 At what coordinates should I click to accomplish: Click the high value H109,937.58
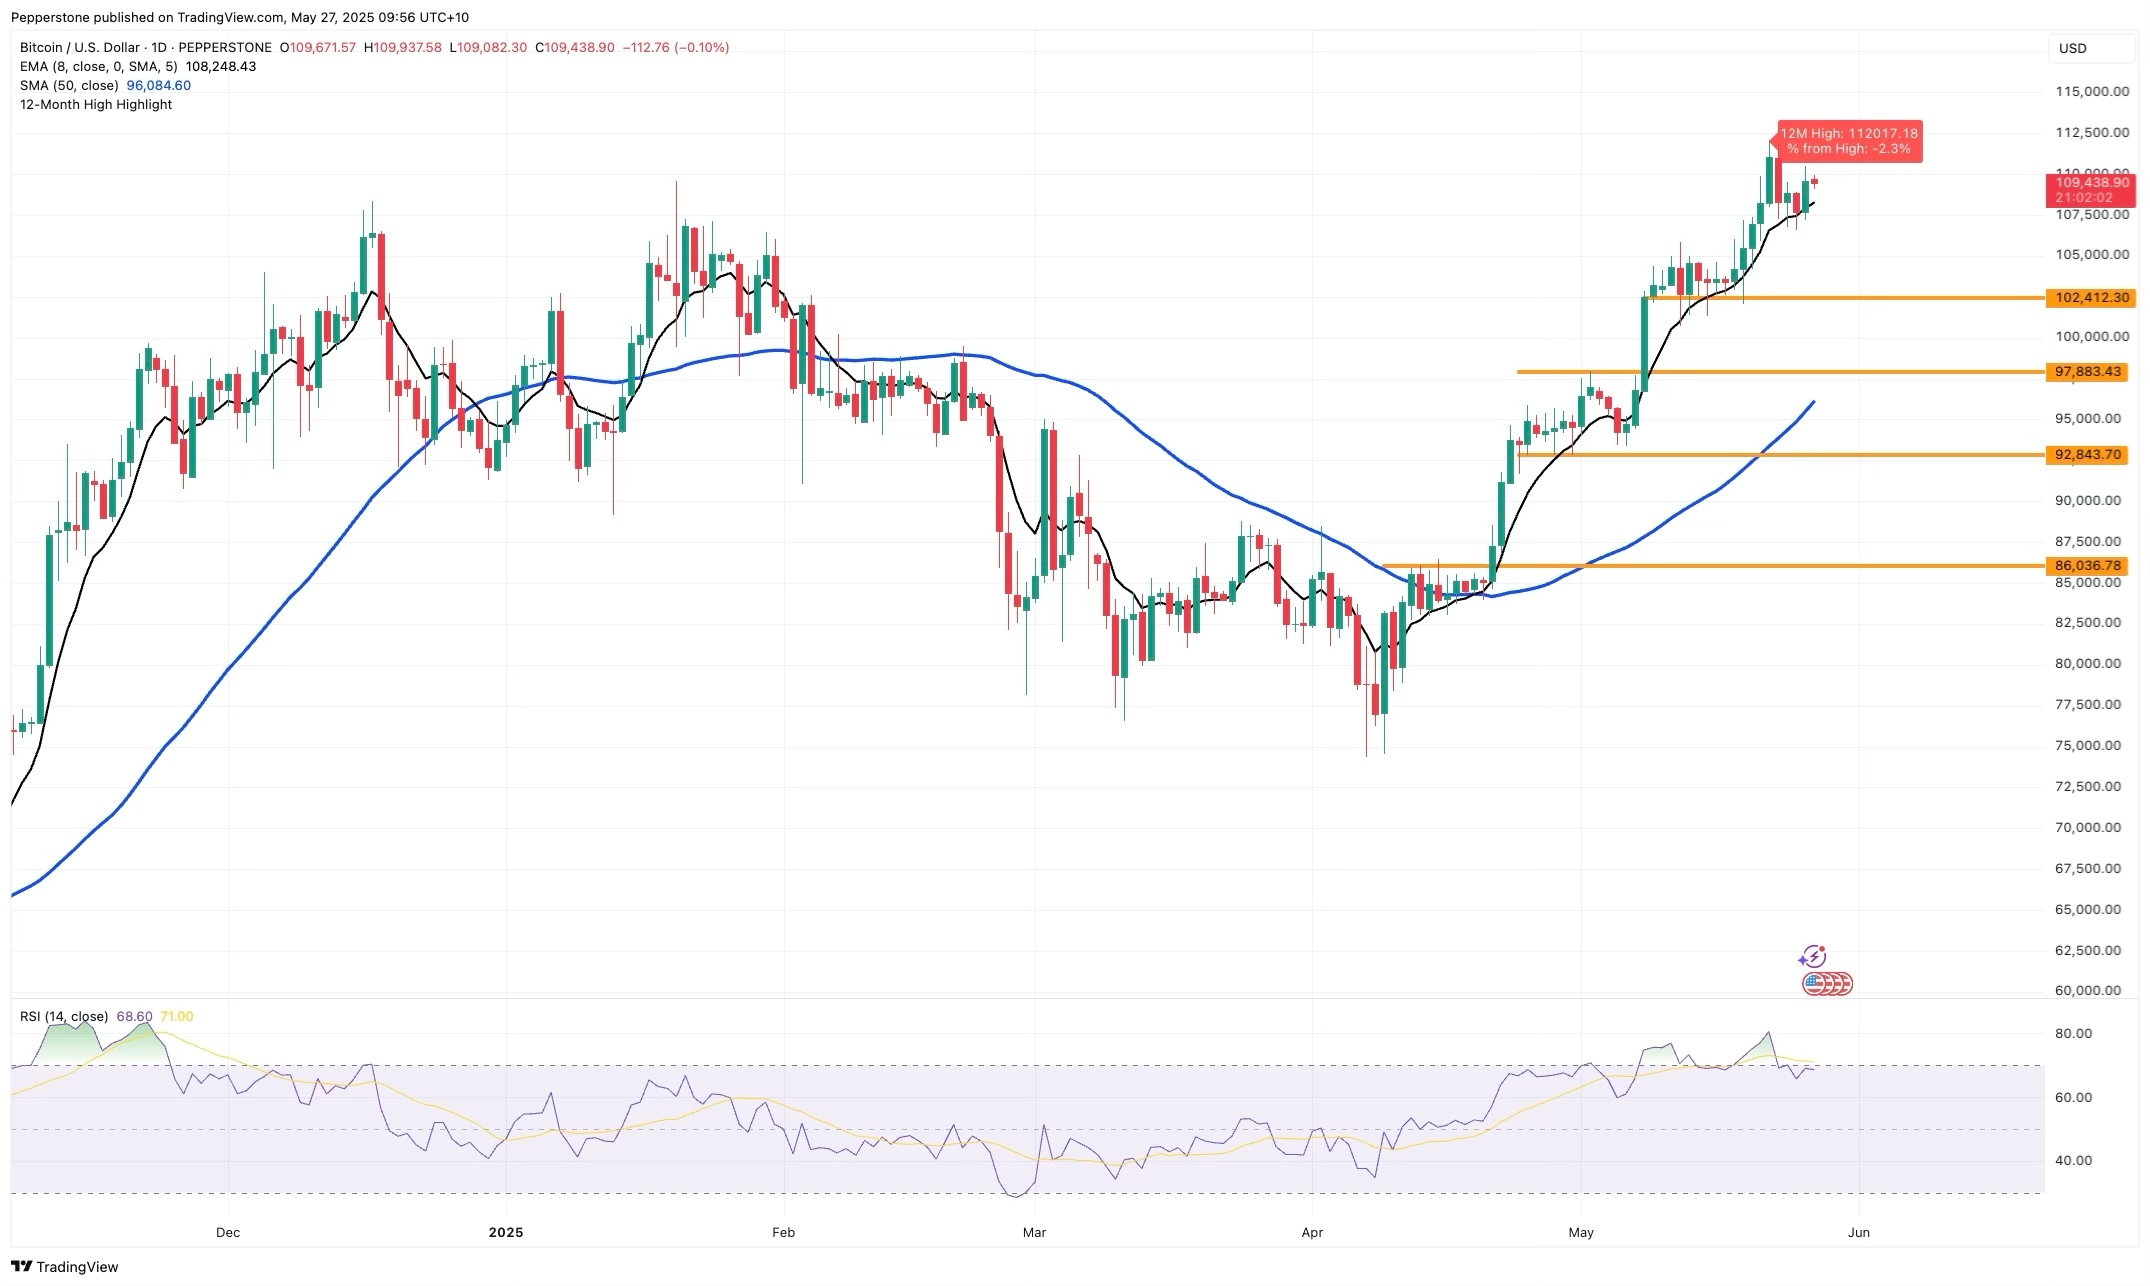tap(402, 47)
